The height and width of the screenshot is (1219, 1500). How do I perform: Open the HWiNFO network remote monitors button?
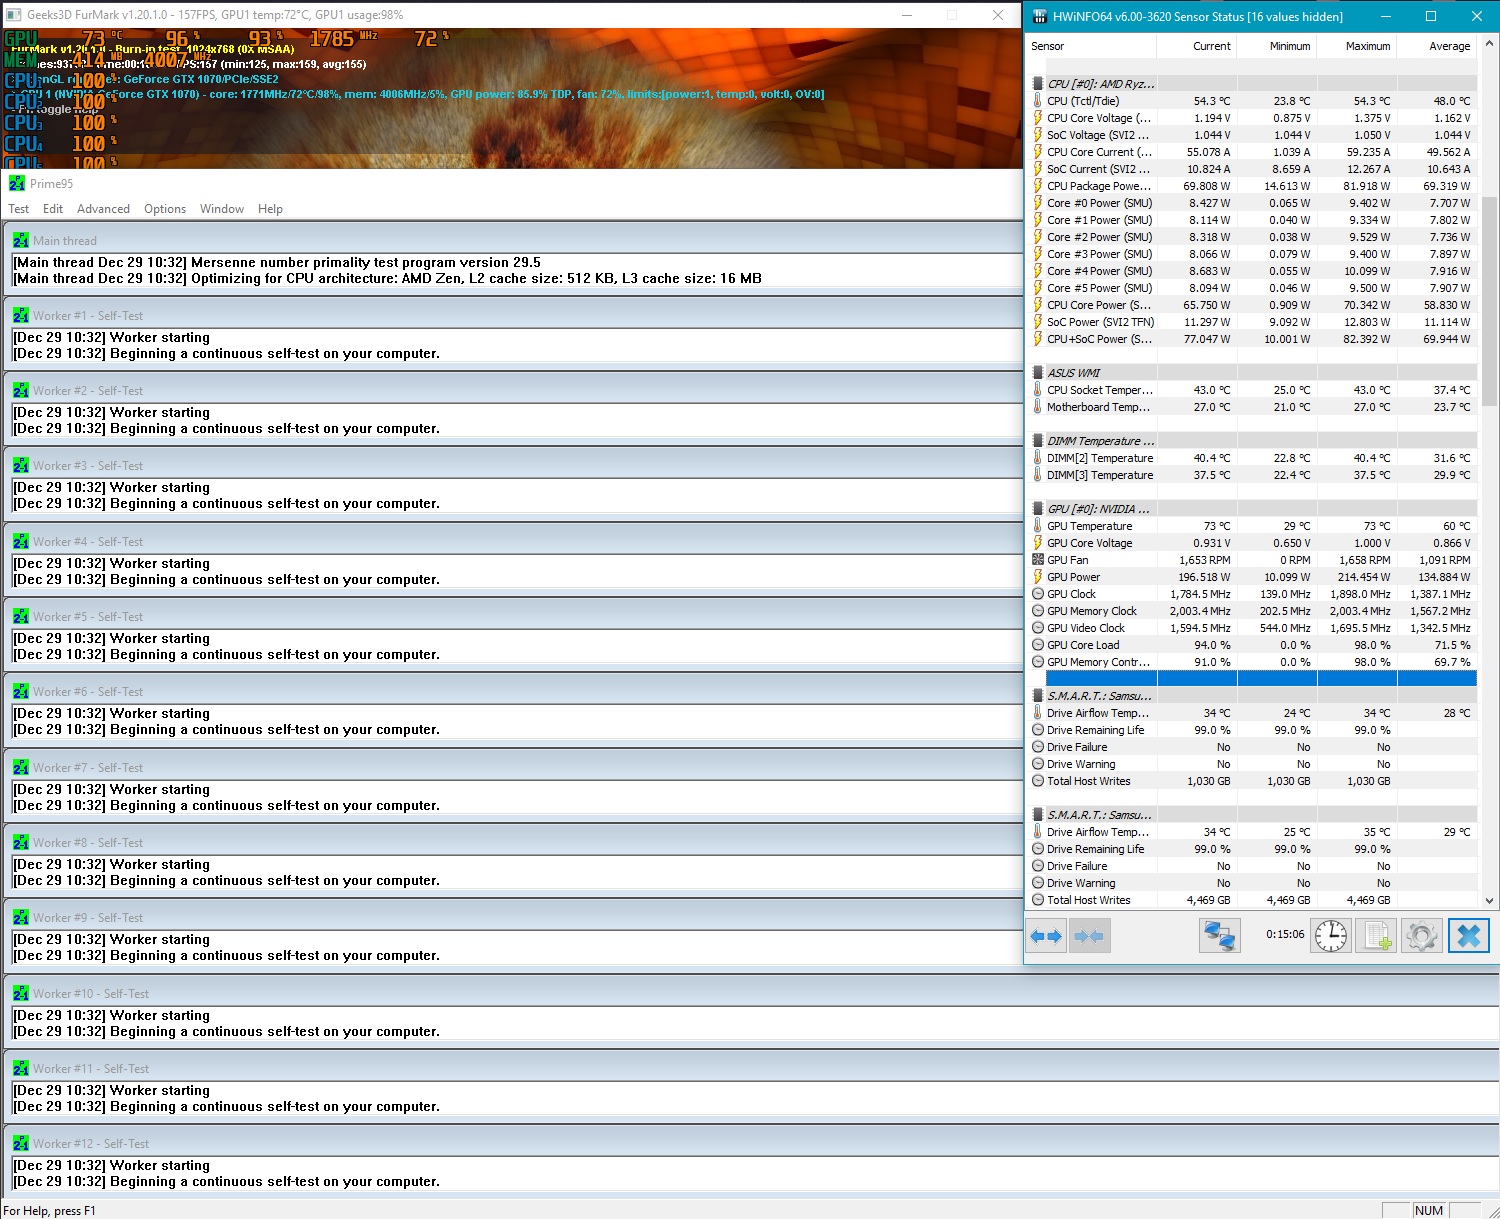pyautogui.click(x=1220, y=936)
